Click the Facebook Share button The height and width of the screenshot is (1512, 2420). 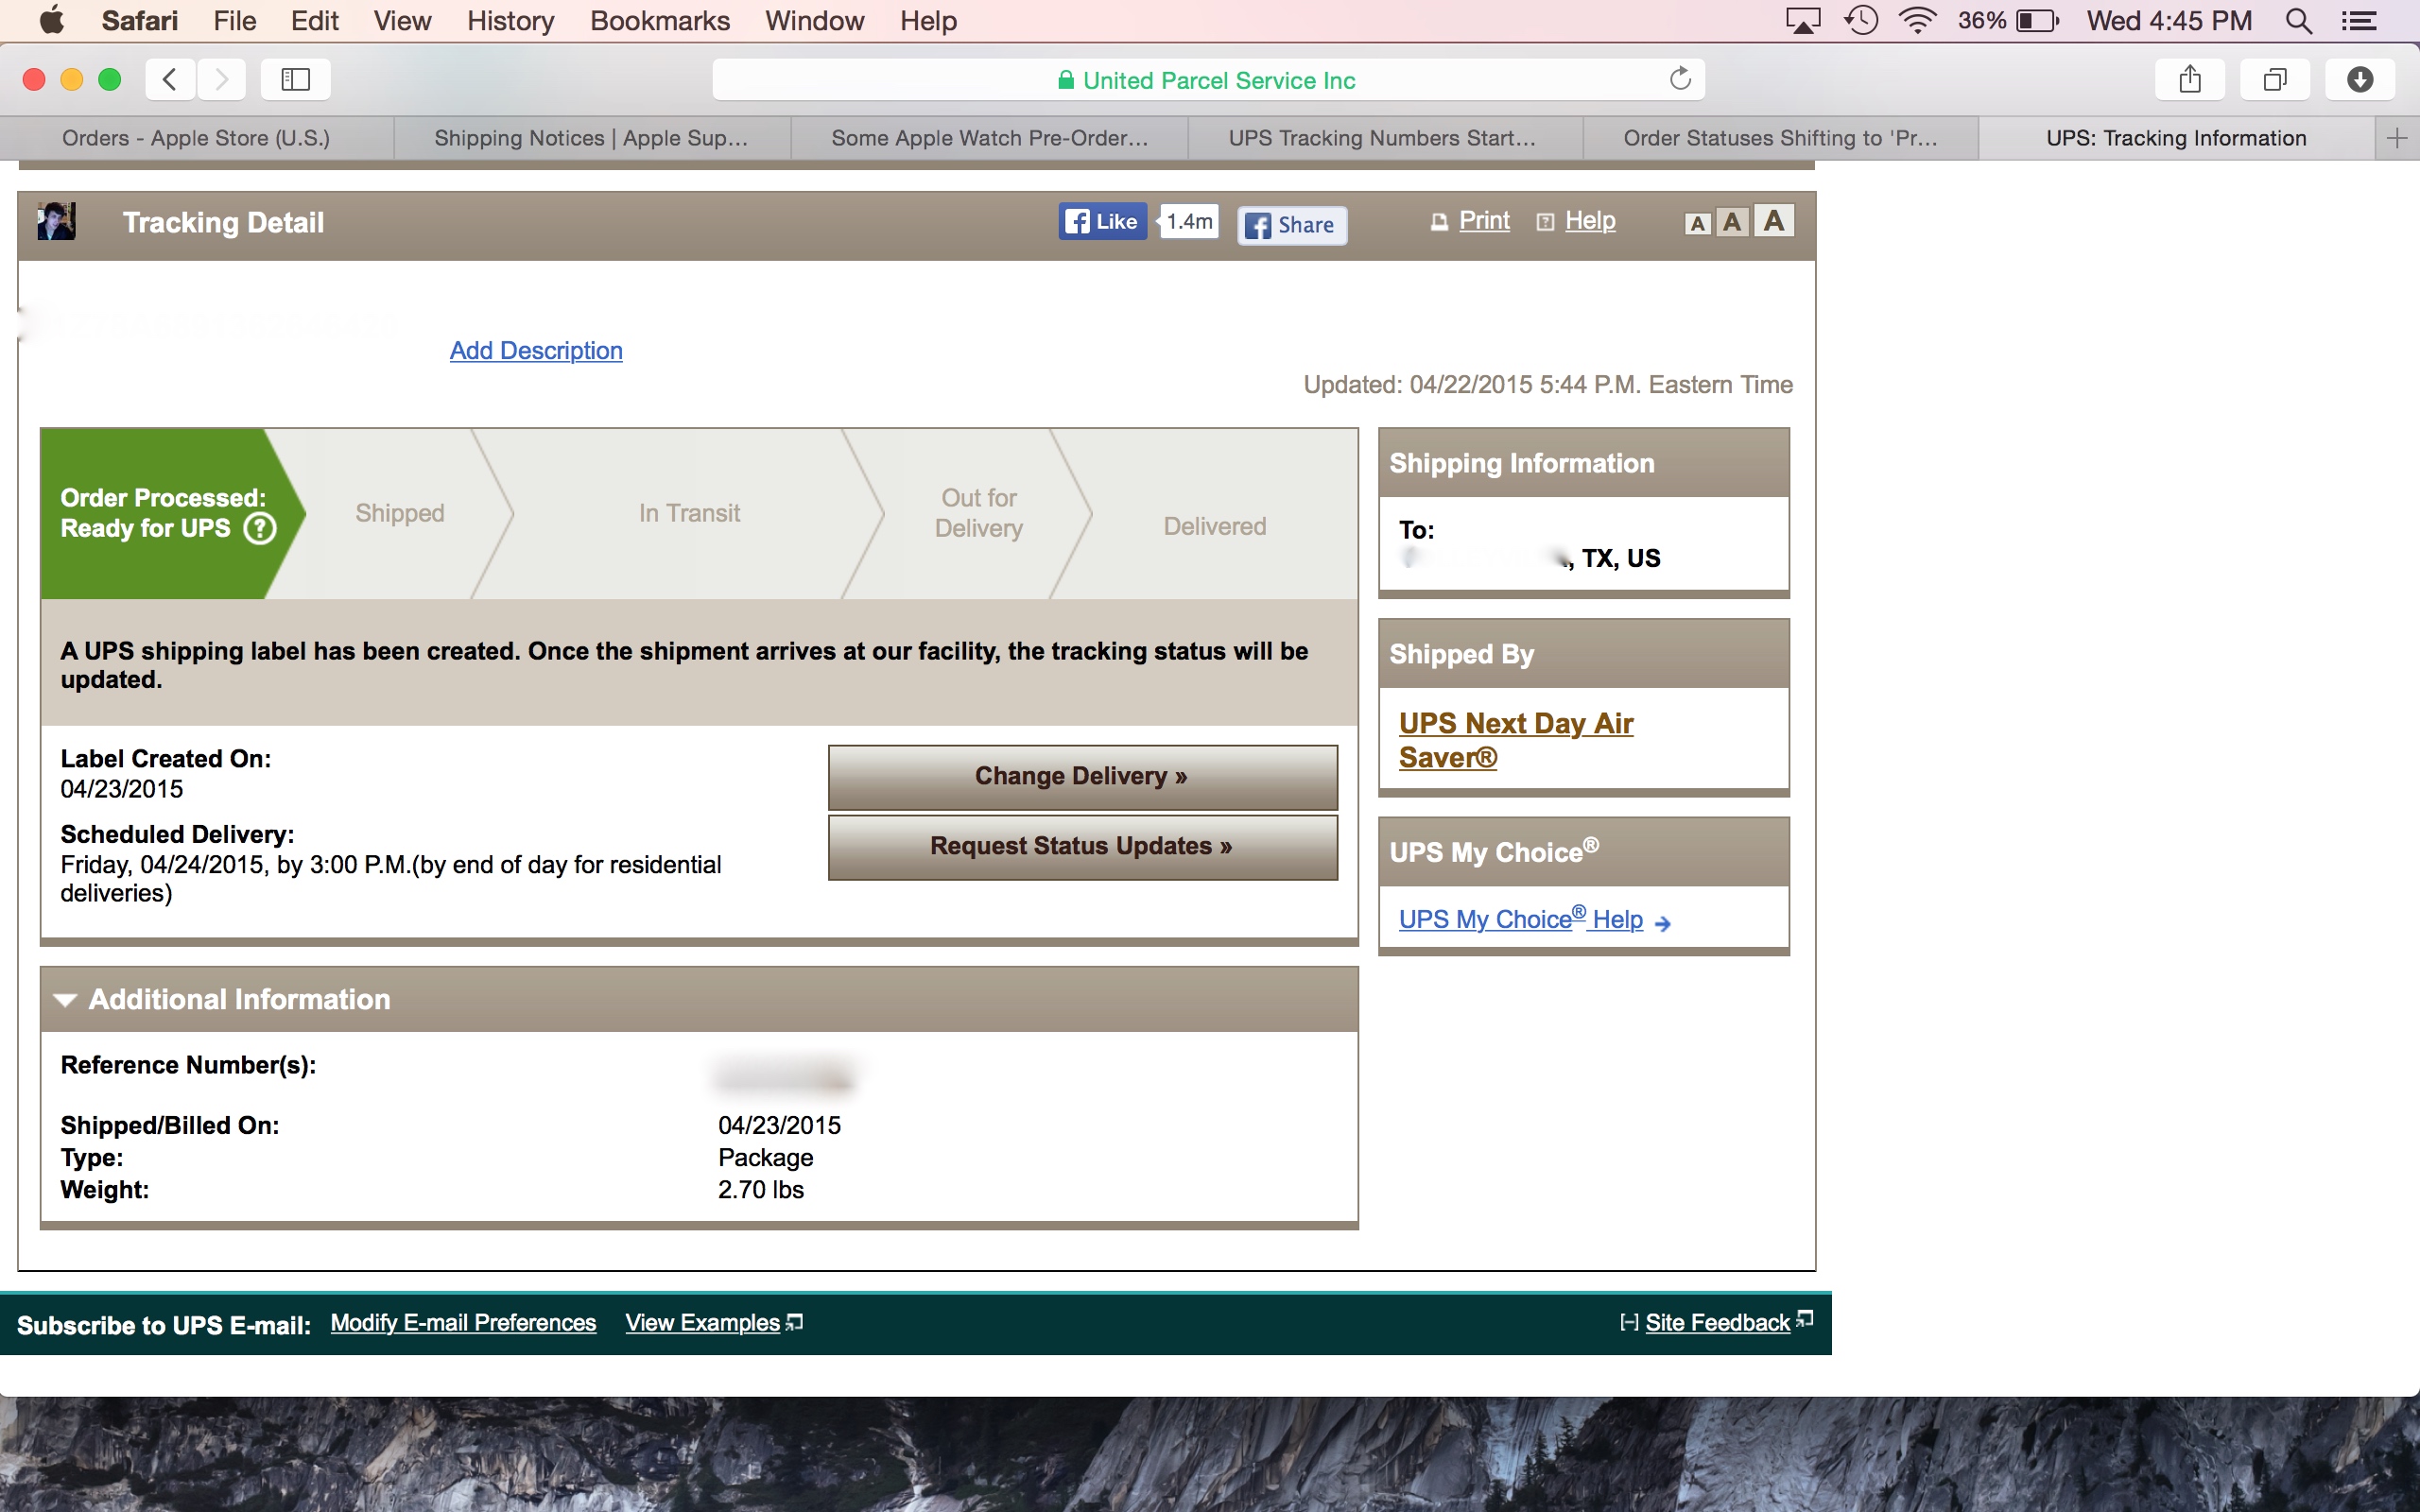1292,225
